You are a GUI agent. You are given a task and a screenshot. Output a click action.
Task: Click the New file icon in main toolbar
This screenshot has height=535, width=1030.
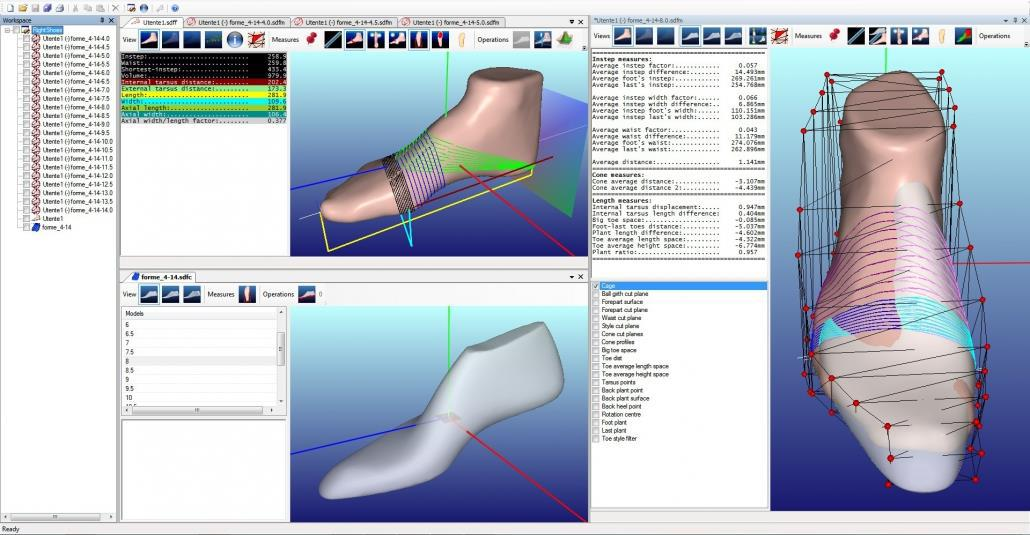[10, 8]
